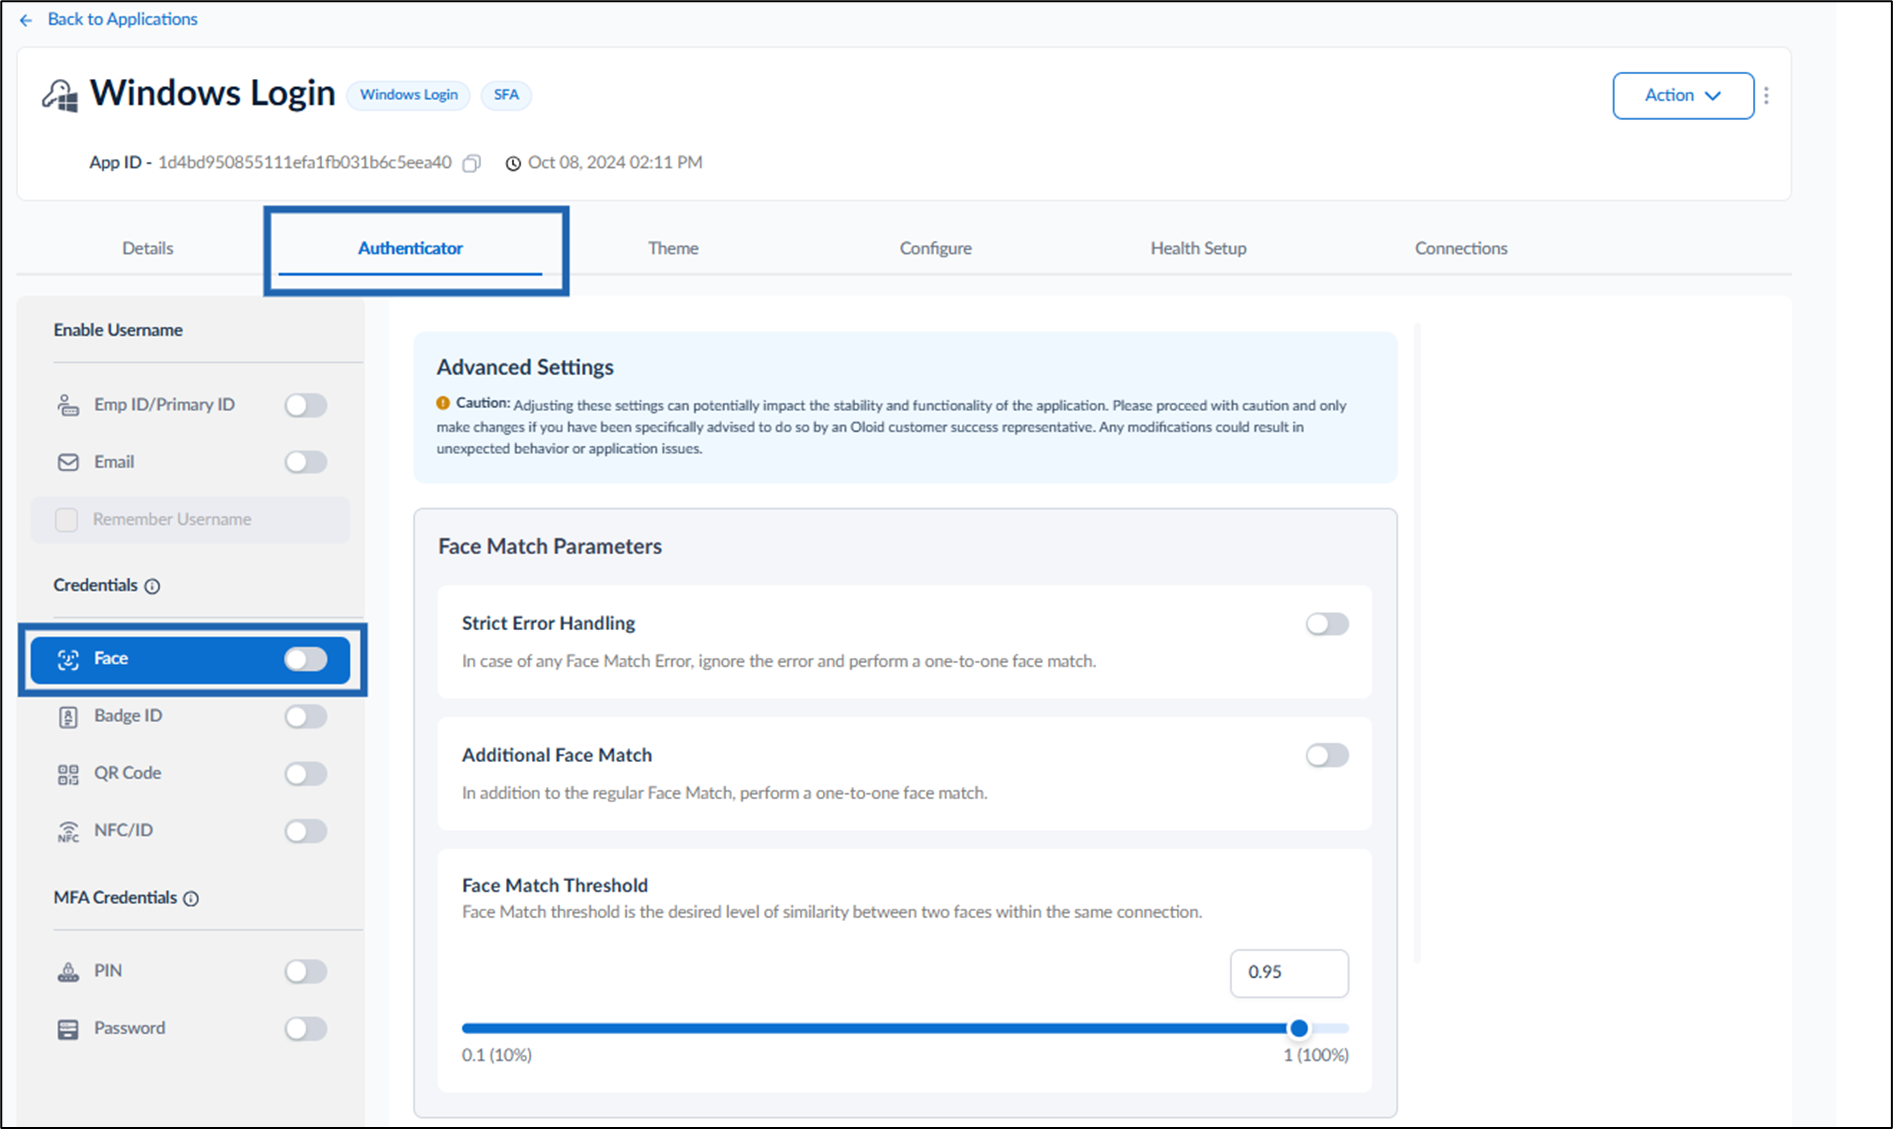
Task: Click the Credentials info icon
Action: 152,586
